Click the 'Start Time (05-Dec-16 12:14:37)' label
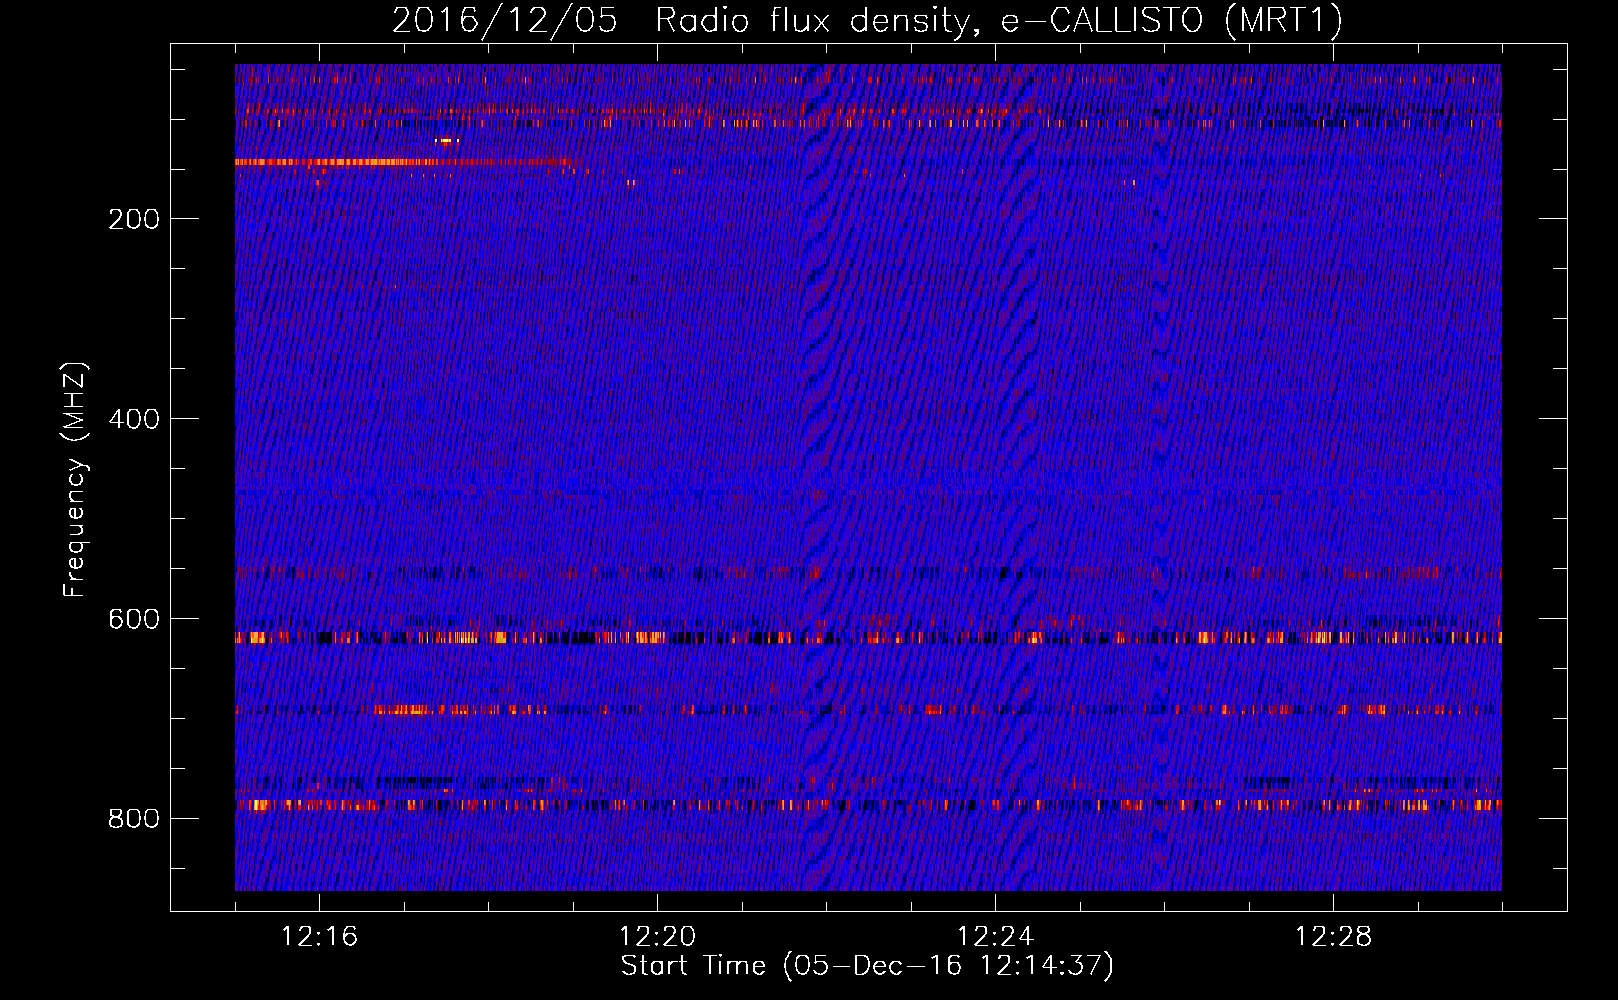The image size is (1618, 1000). [x=867, y=966]
